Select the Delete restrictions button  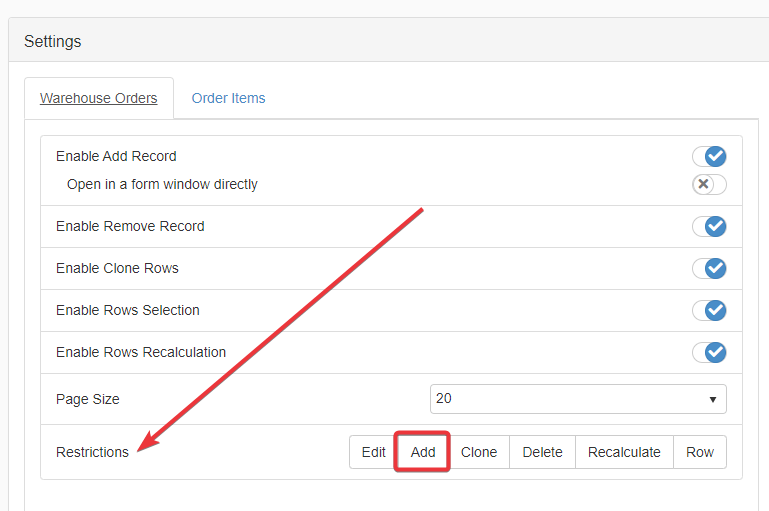pyautogui.click(x=542, y=452)
